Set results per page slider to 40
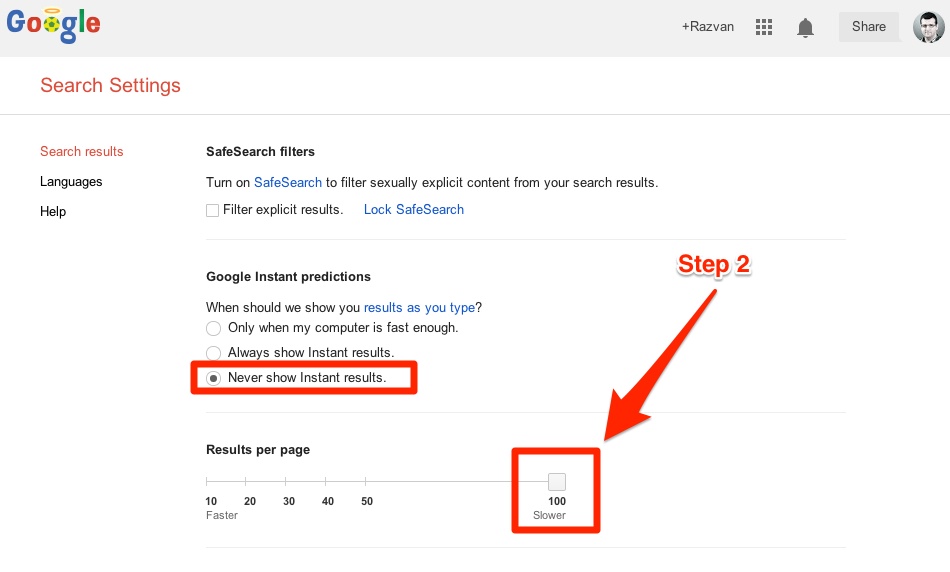Viewport: 950px width, 572px height. [325, 482]
